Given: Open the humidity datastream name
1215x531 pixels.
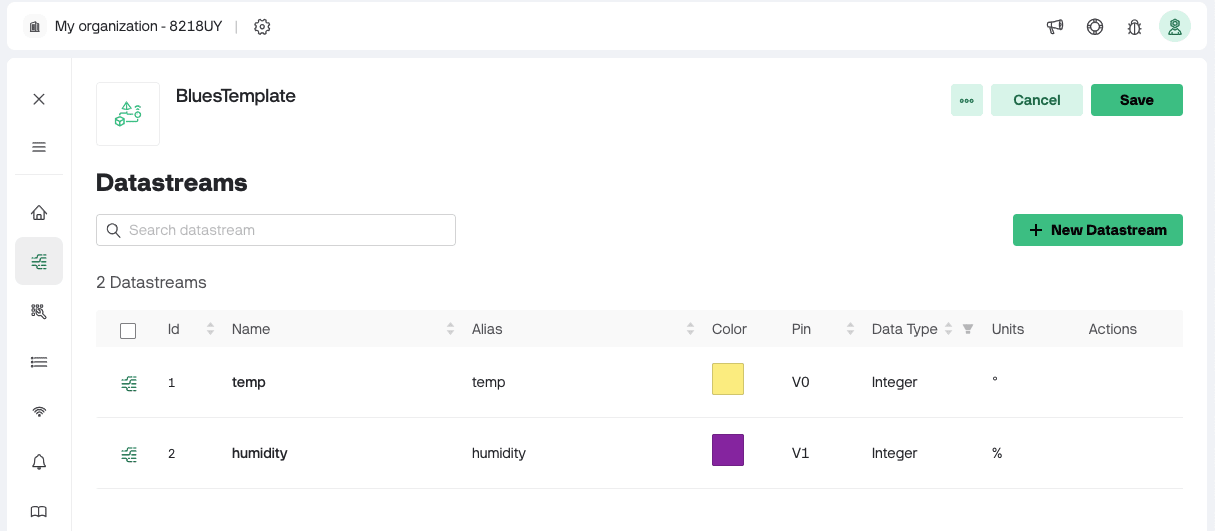Looking at the screenshot, I should [x=260, y=453].
